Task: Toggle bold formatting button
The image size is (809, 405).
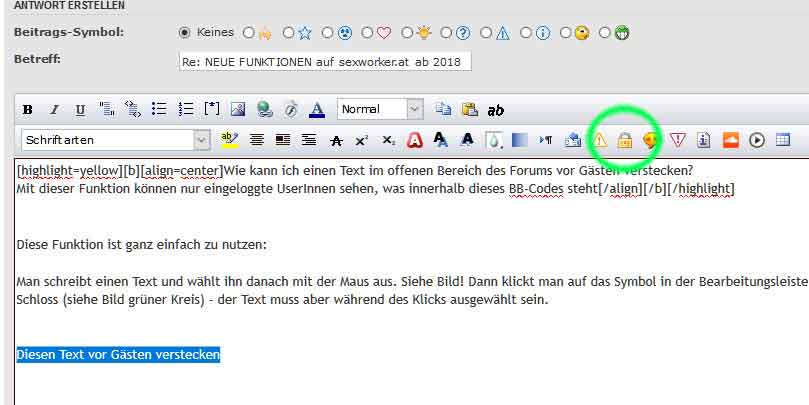Action: [28, 110]
